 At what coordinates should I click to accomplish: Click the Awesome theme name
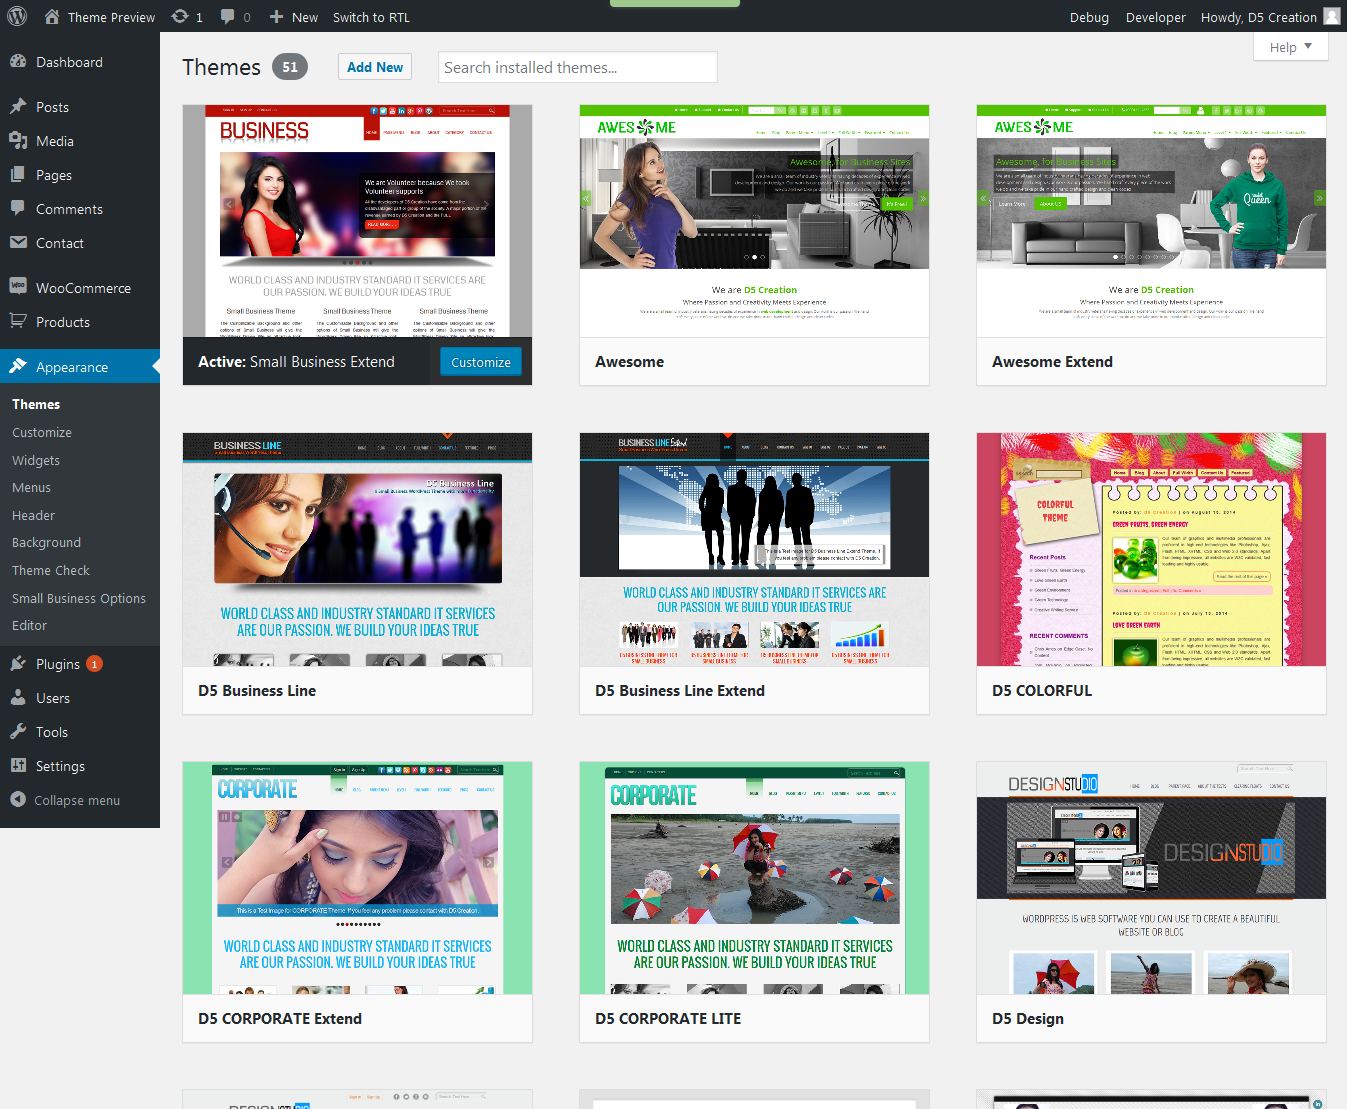point(629,362)
